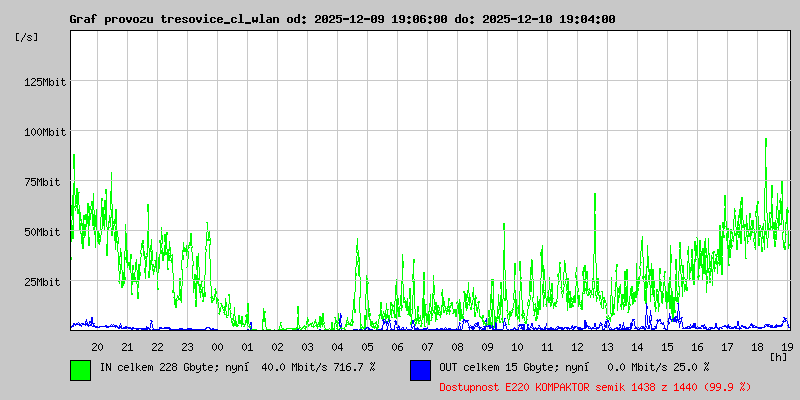Click the tallest green traffic peak near hour 18
The image size is (800, 400).
766,142
